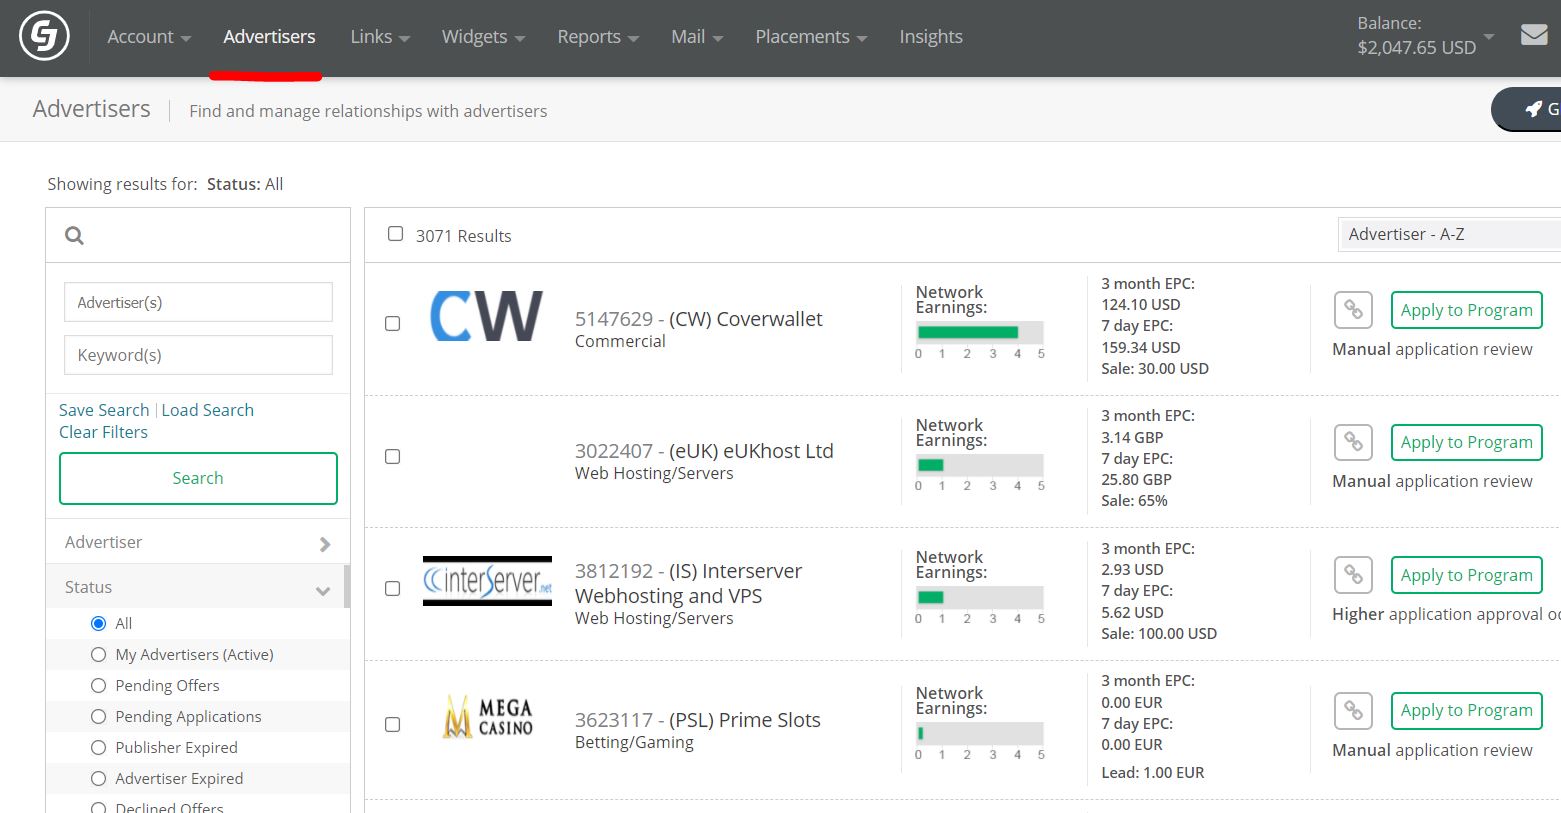Image resolution: width=1561 pixels, height=813 pixels.
Task: Click Coverwallet Network Earnings bar
Action: [x=980, y=332]
